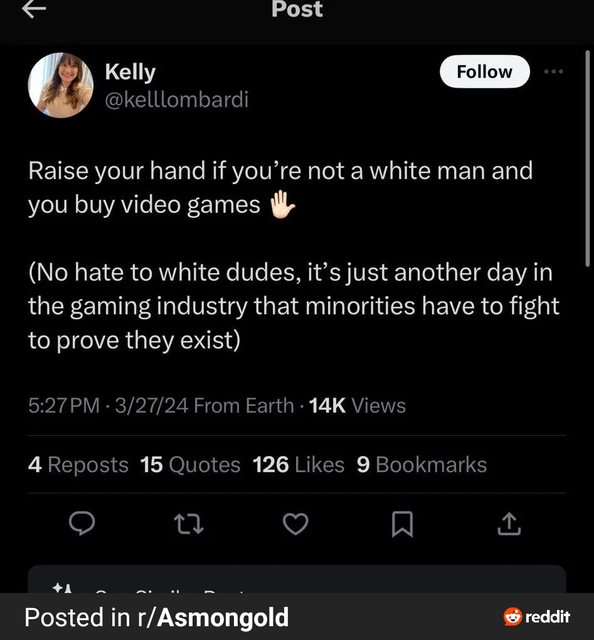
Task: Tap the share upload icon
Action: tap(509, 524)
